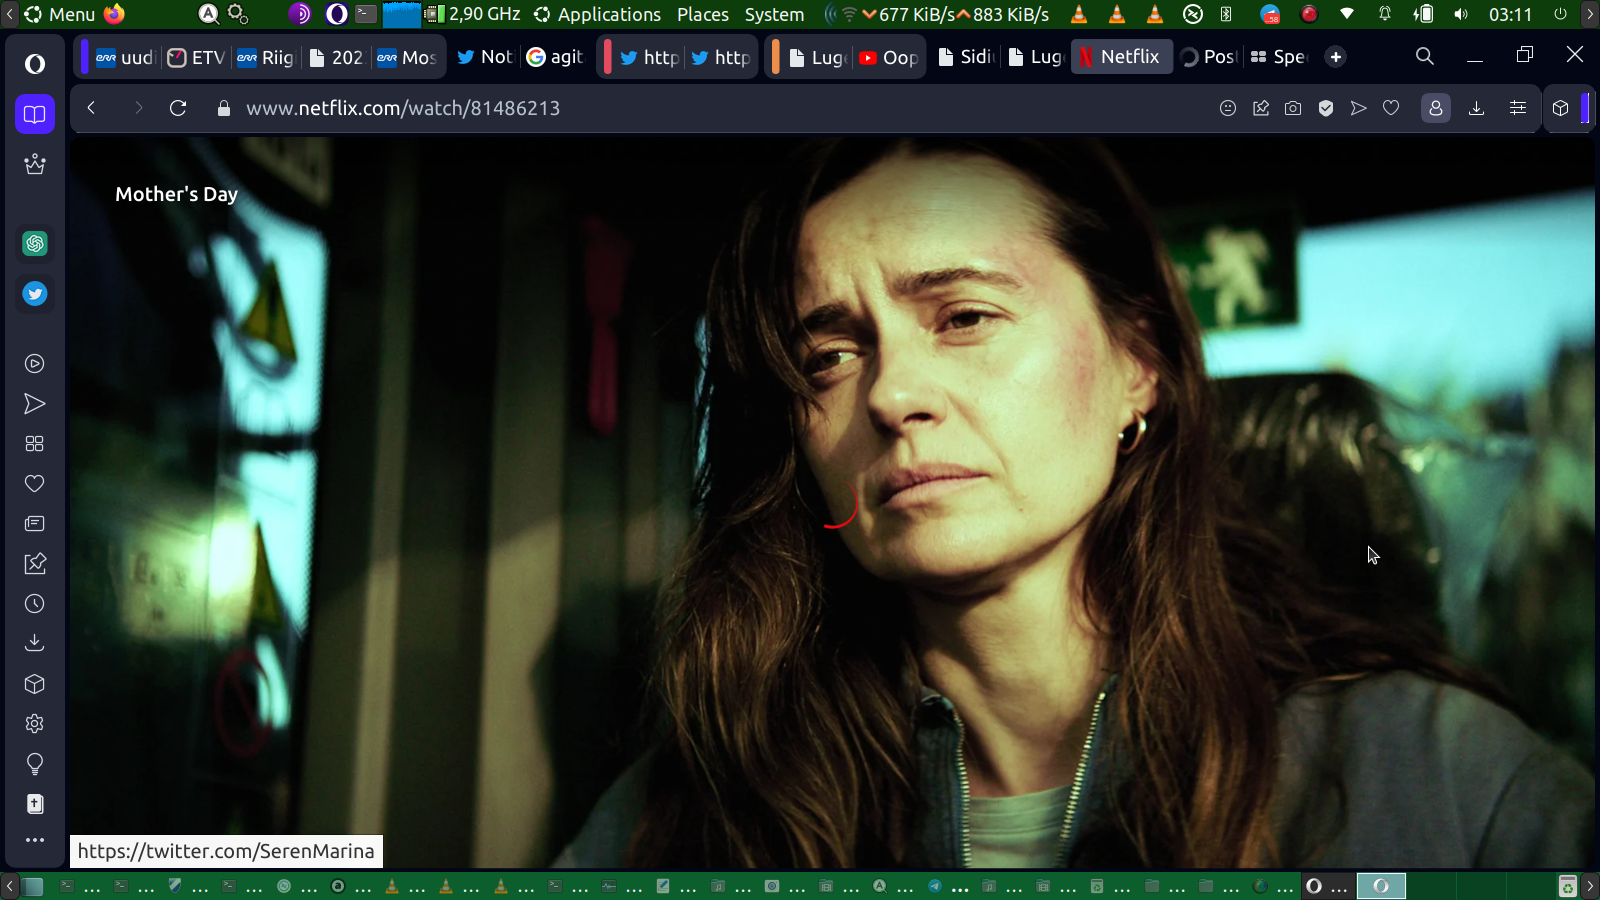
Task: Open History clock icon in the sidebar
Action: 35,604
